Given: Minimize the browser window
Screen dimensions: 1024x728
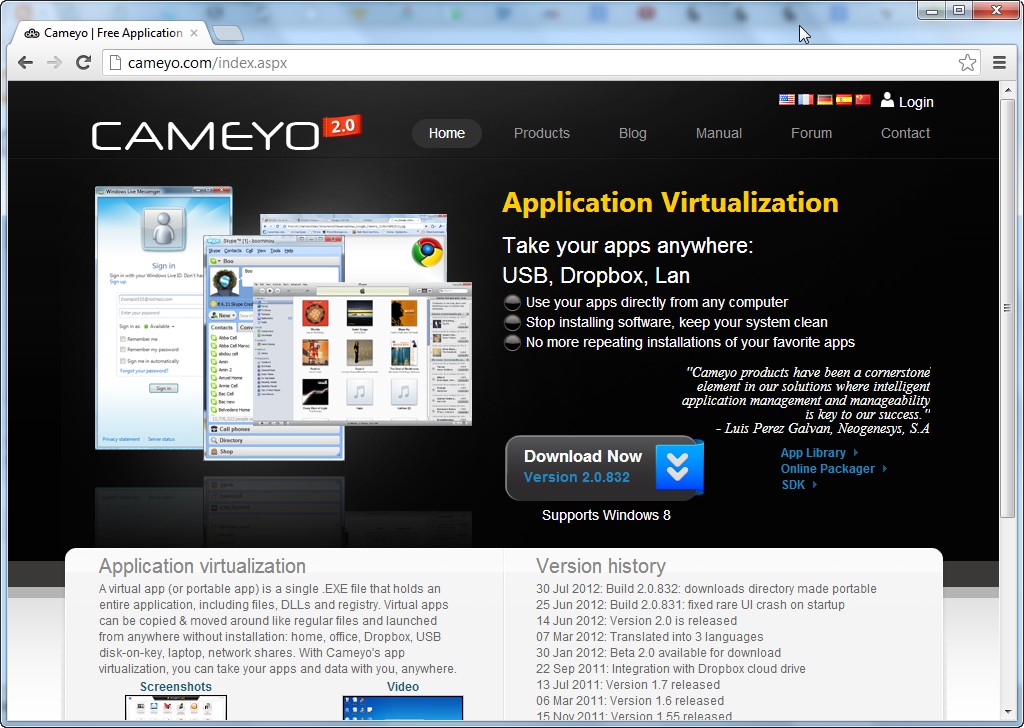Looking at the screenshot, I should pos(932,10).
